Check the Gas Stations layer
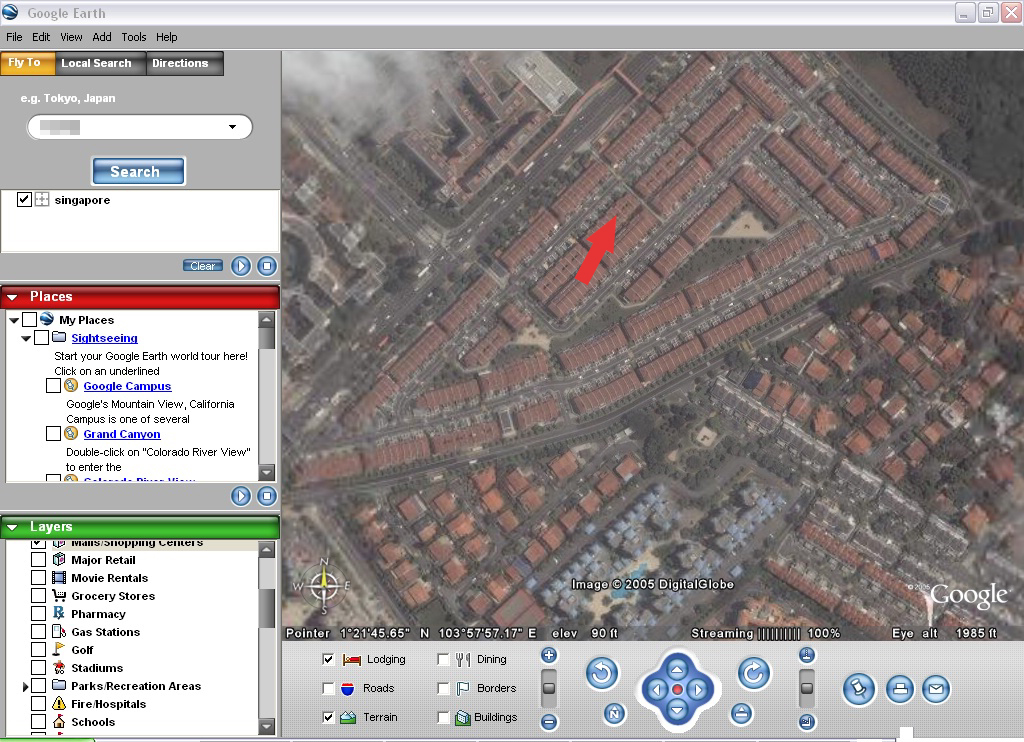 pyautogui.click(x=39, y=632)
